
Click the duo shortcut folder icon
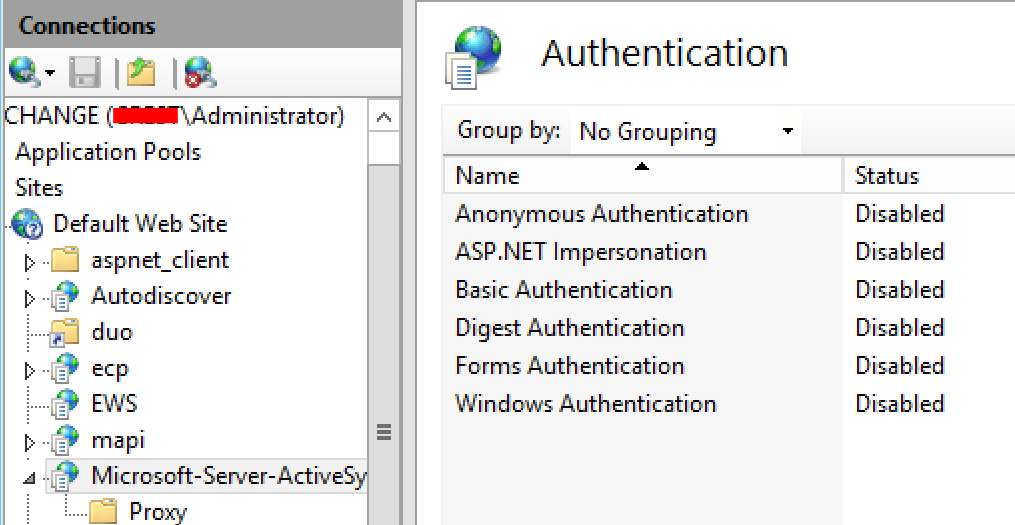[x=66, y=332]
